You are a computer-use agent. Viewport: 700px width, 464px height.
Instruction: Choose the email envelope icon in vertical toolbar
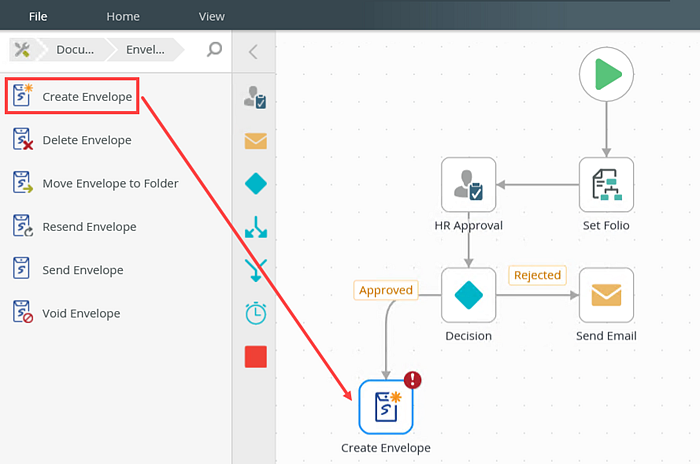click(x=255, y=141)
